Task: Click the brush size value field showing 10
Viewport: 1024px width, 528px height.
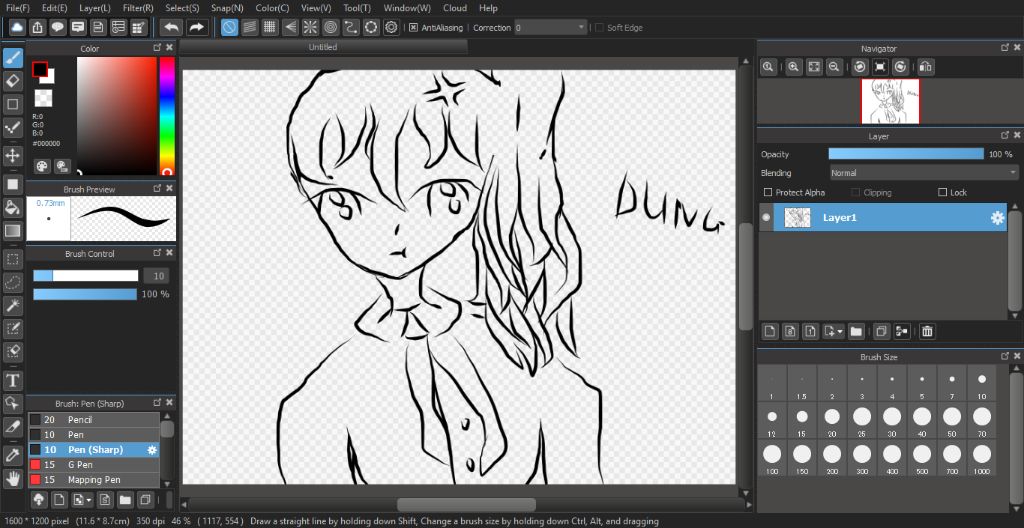Action: tap(157, 276)
